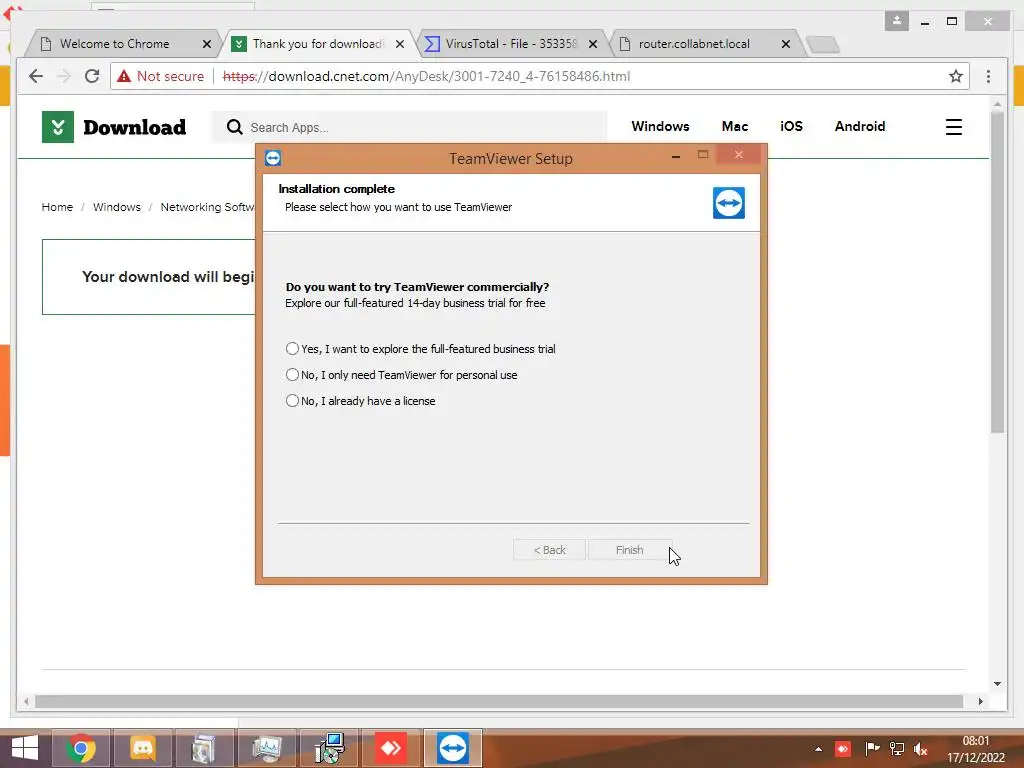The image size is (1024, 768).
Task: Click the Chrome profile user icon
Action: 897,21
